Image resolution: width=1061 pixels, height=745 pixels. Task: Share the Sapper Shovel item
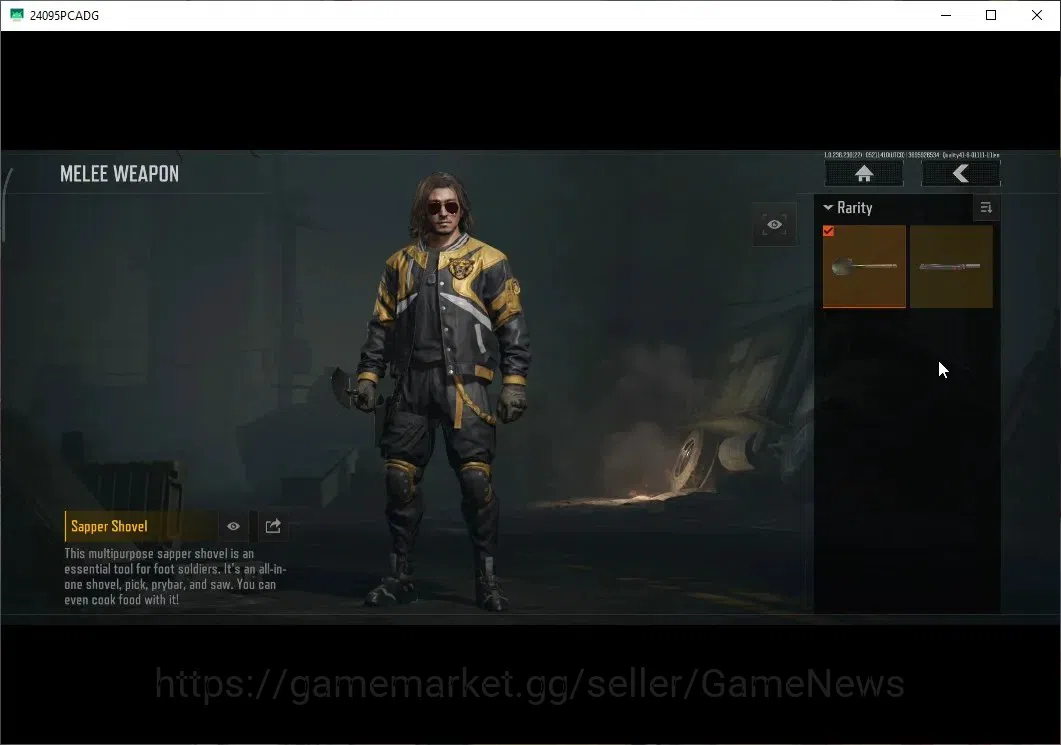[273, 526]
